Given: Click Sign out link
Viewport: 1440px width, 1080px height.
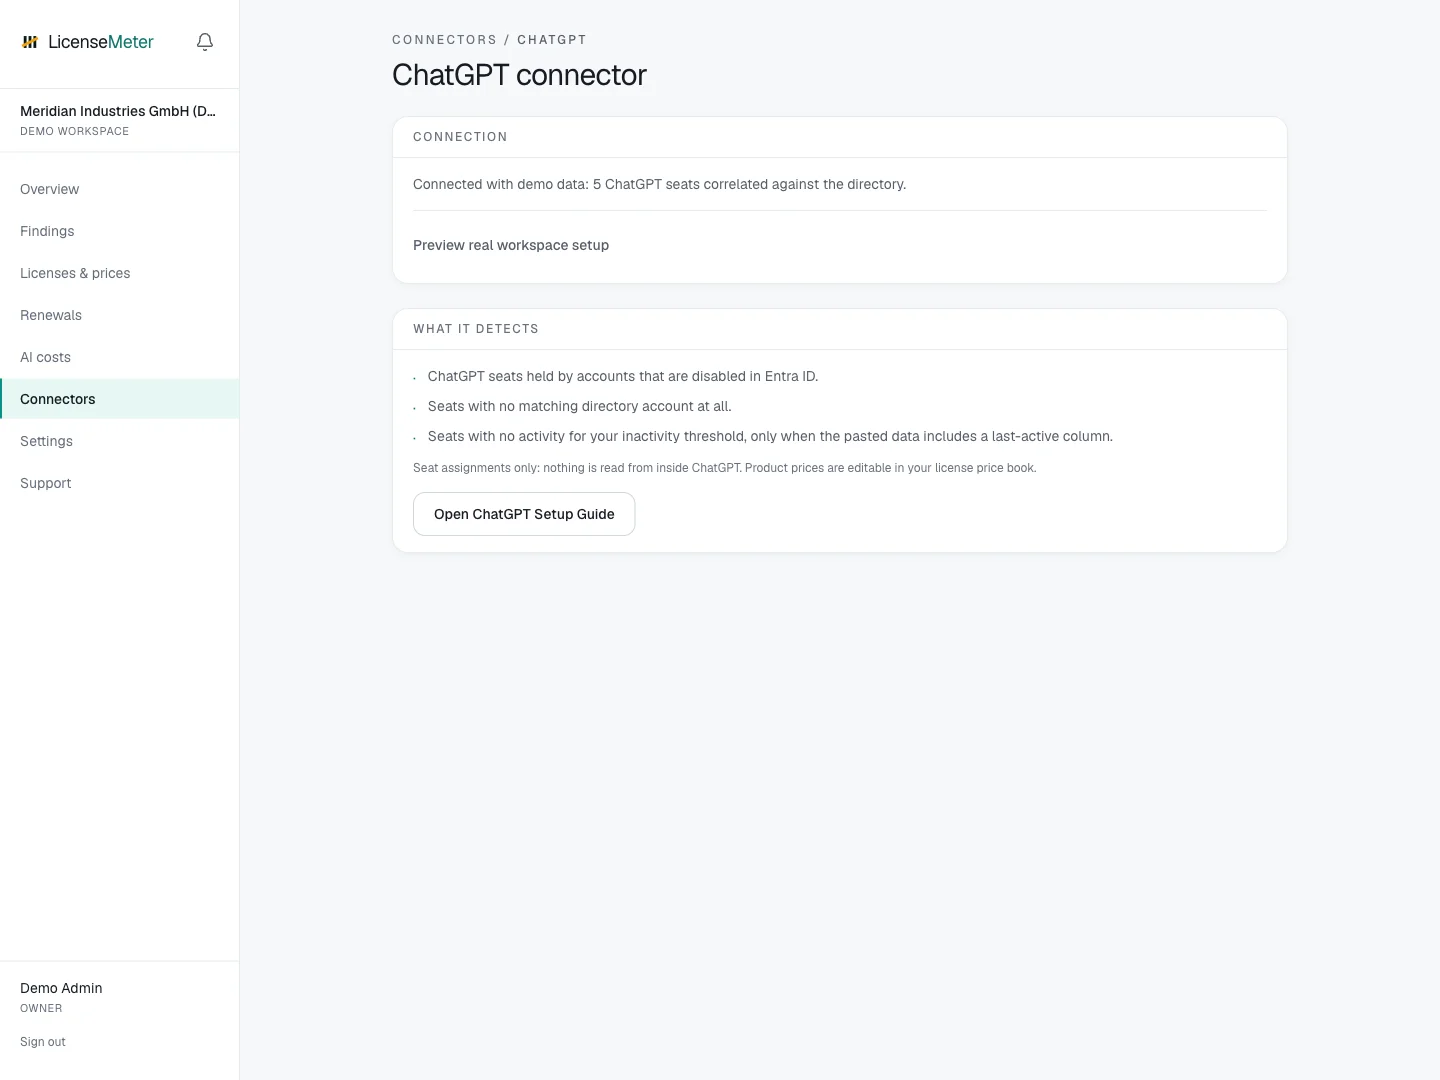Looking at the screenshot, I should 43,1042.
